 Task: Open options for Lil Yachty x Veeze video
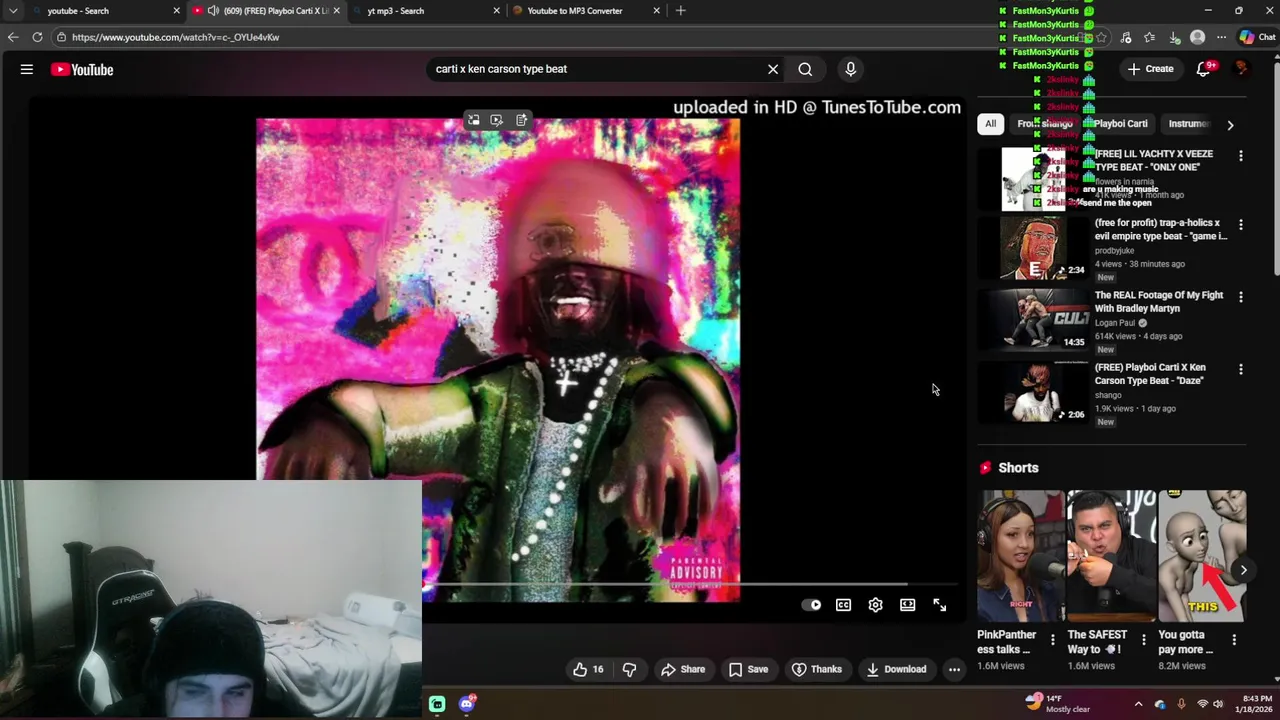click(x=1241, y=156)
